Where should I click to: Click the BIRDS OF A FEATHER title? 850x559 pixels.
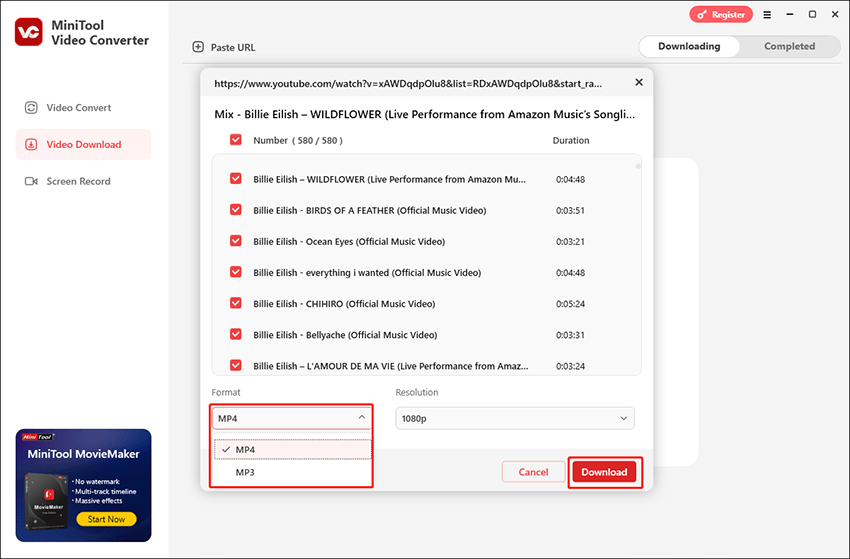click(x=370, y=210)
